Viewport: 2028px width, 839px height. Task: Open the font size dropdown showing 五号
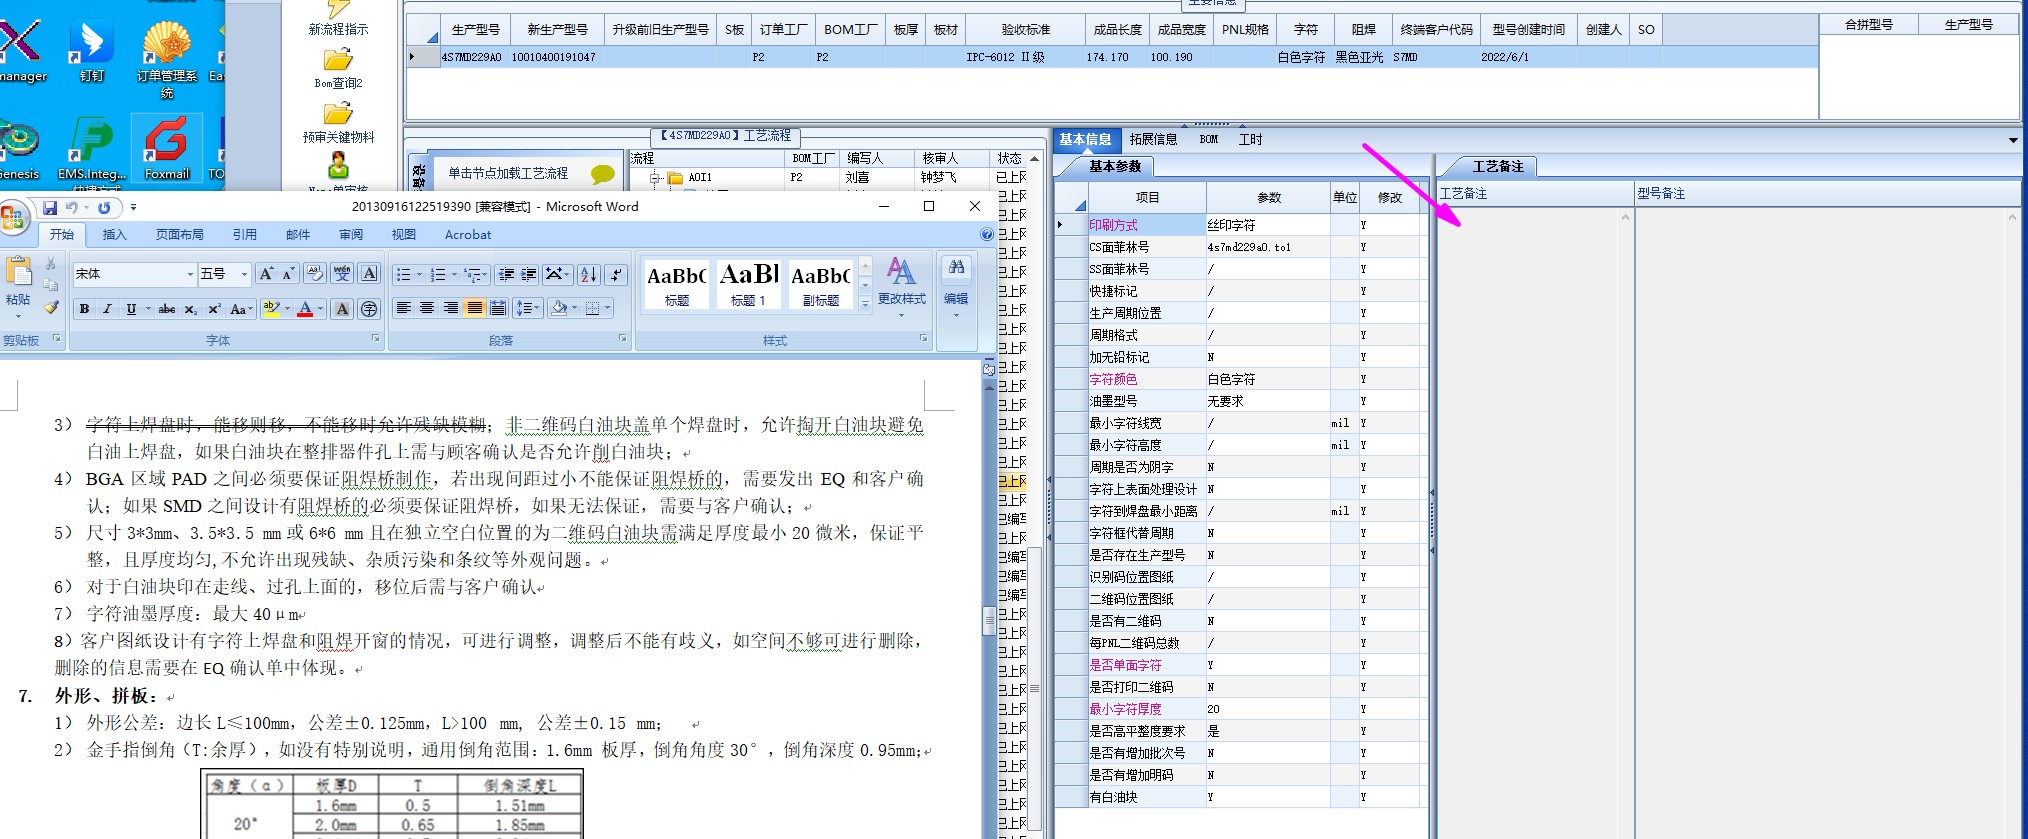(x=243, y=274)
